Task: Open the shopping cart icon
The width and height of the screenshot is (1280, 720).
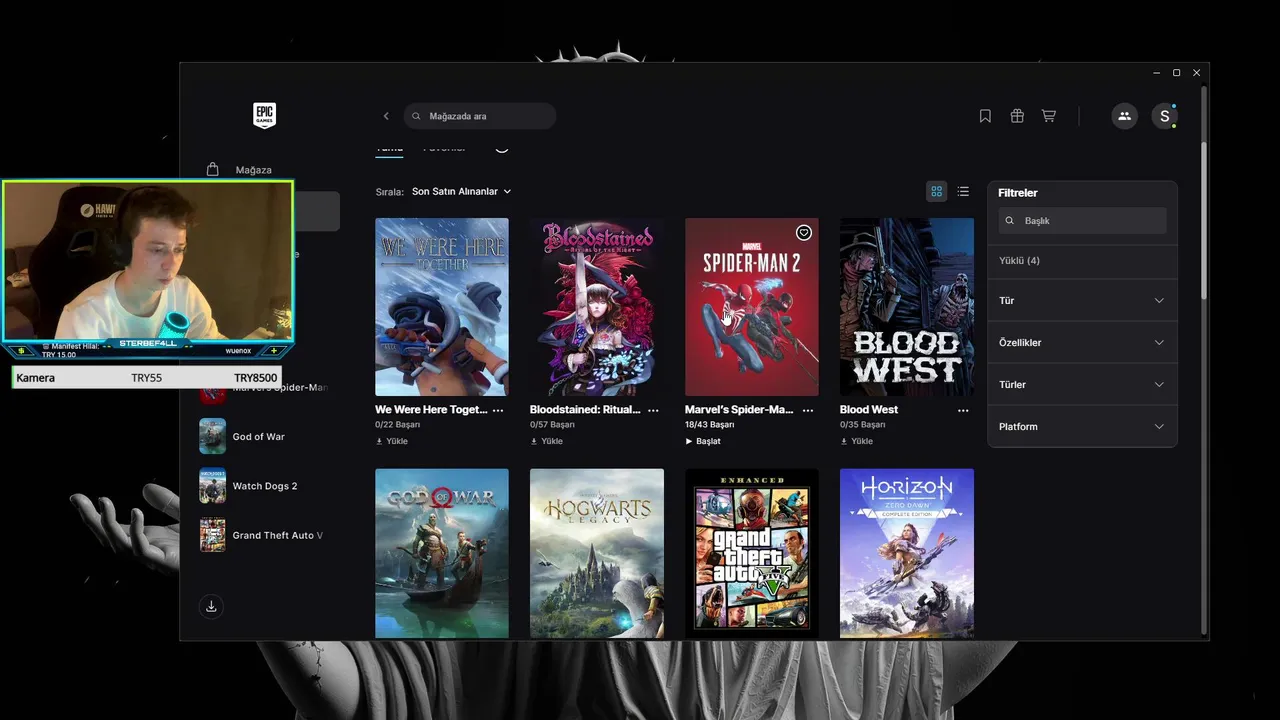Action: pos(1048,116)
